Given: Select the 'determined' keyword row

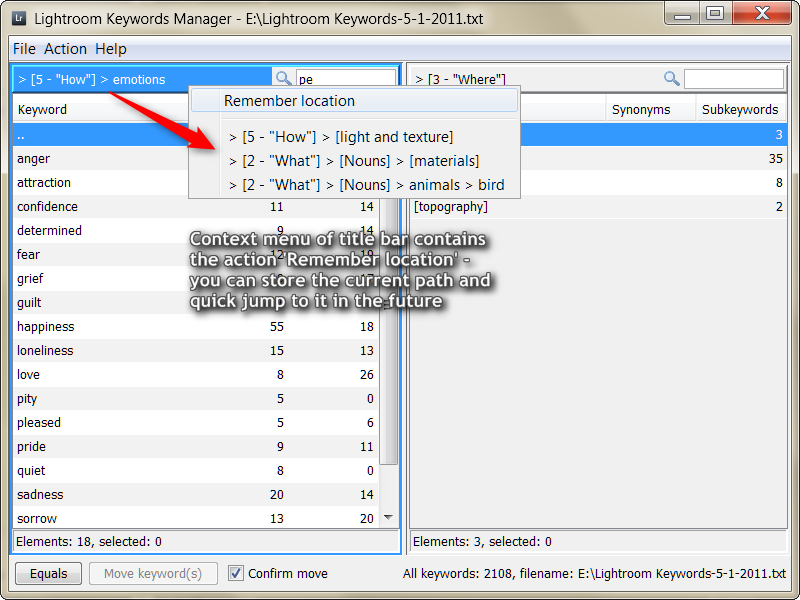Looking at the screenshot, I should 196,231.
